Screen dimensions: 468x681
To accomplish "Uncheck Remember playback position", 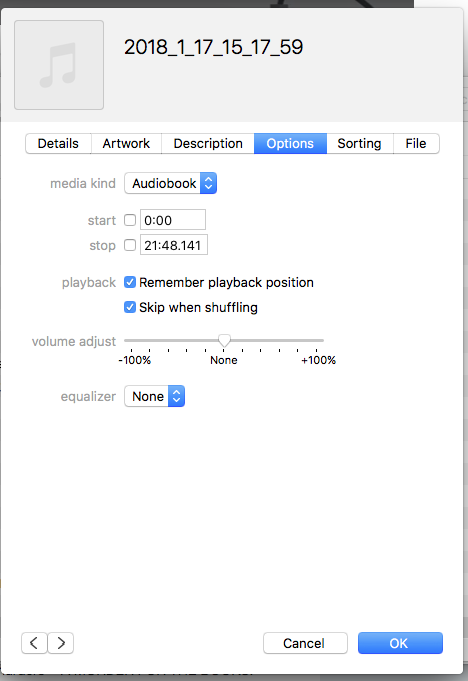I will coord(130,282).
